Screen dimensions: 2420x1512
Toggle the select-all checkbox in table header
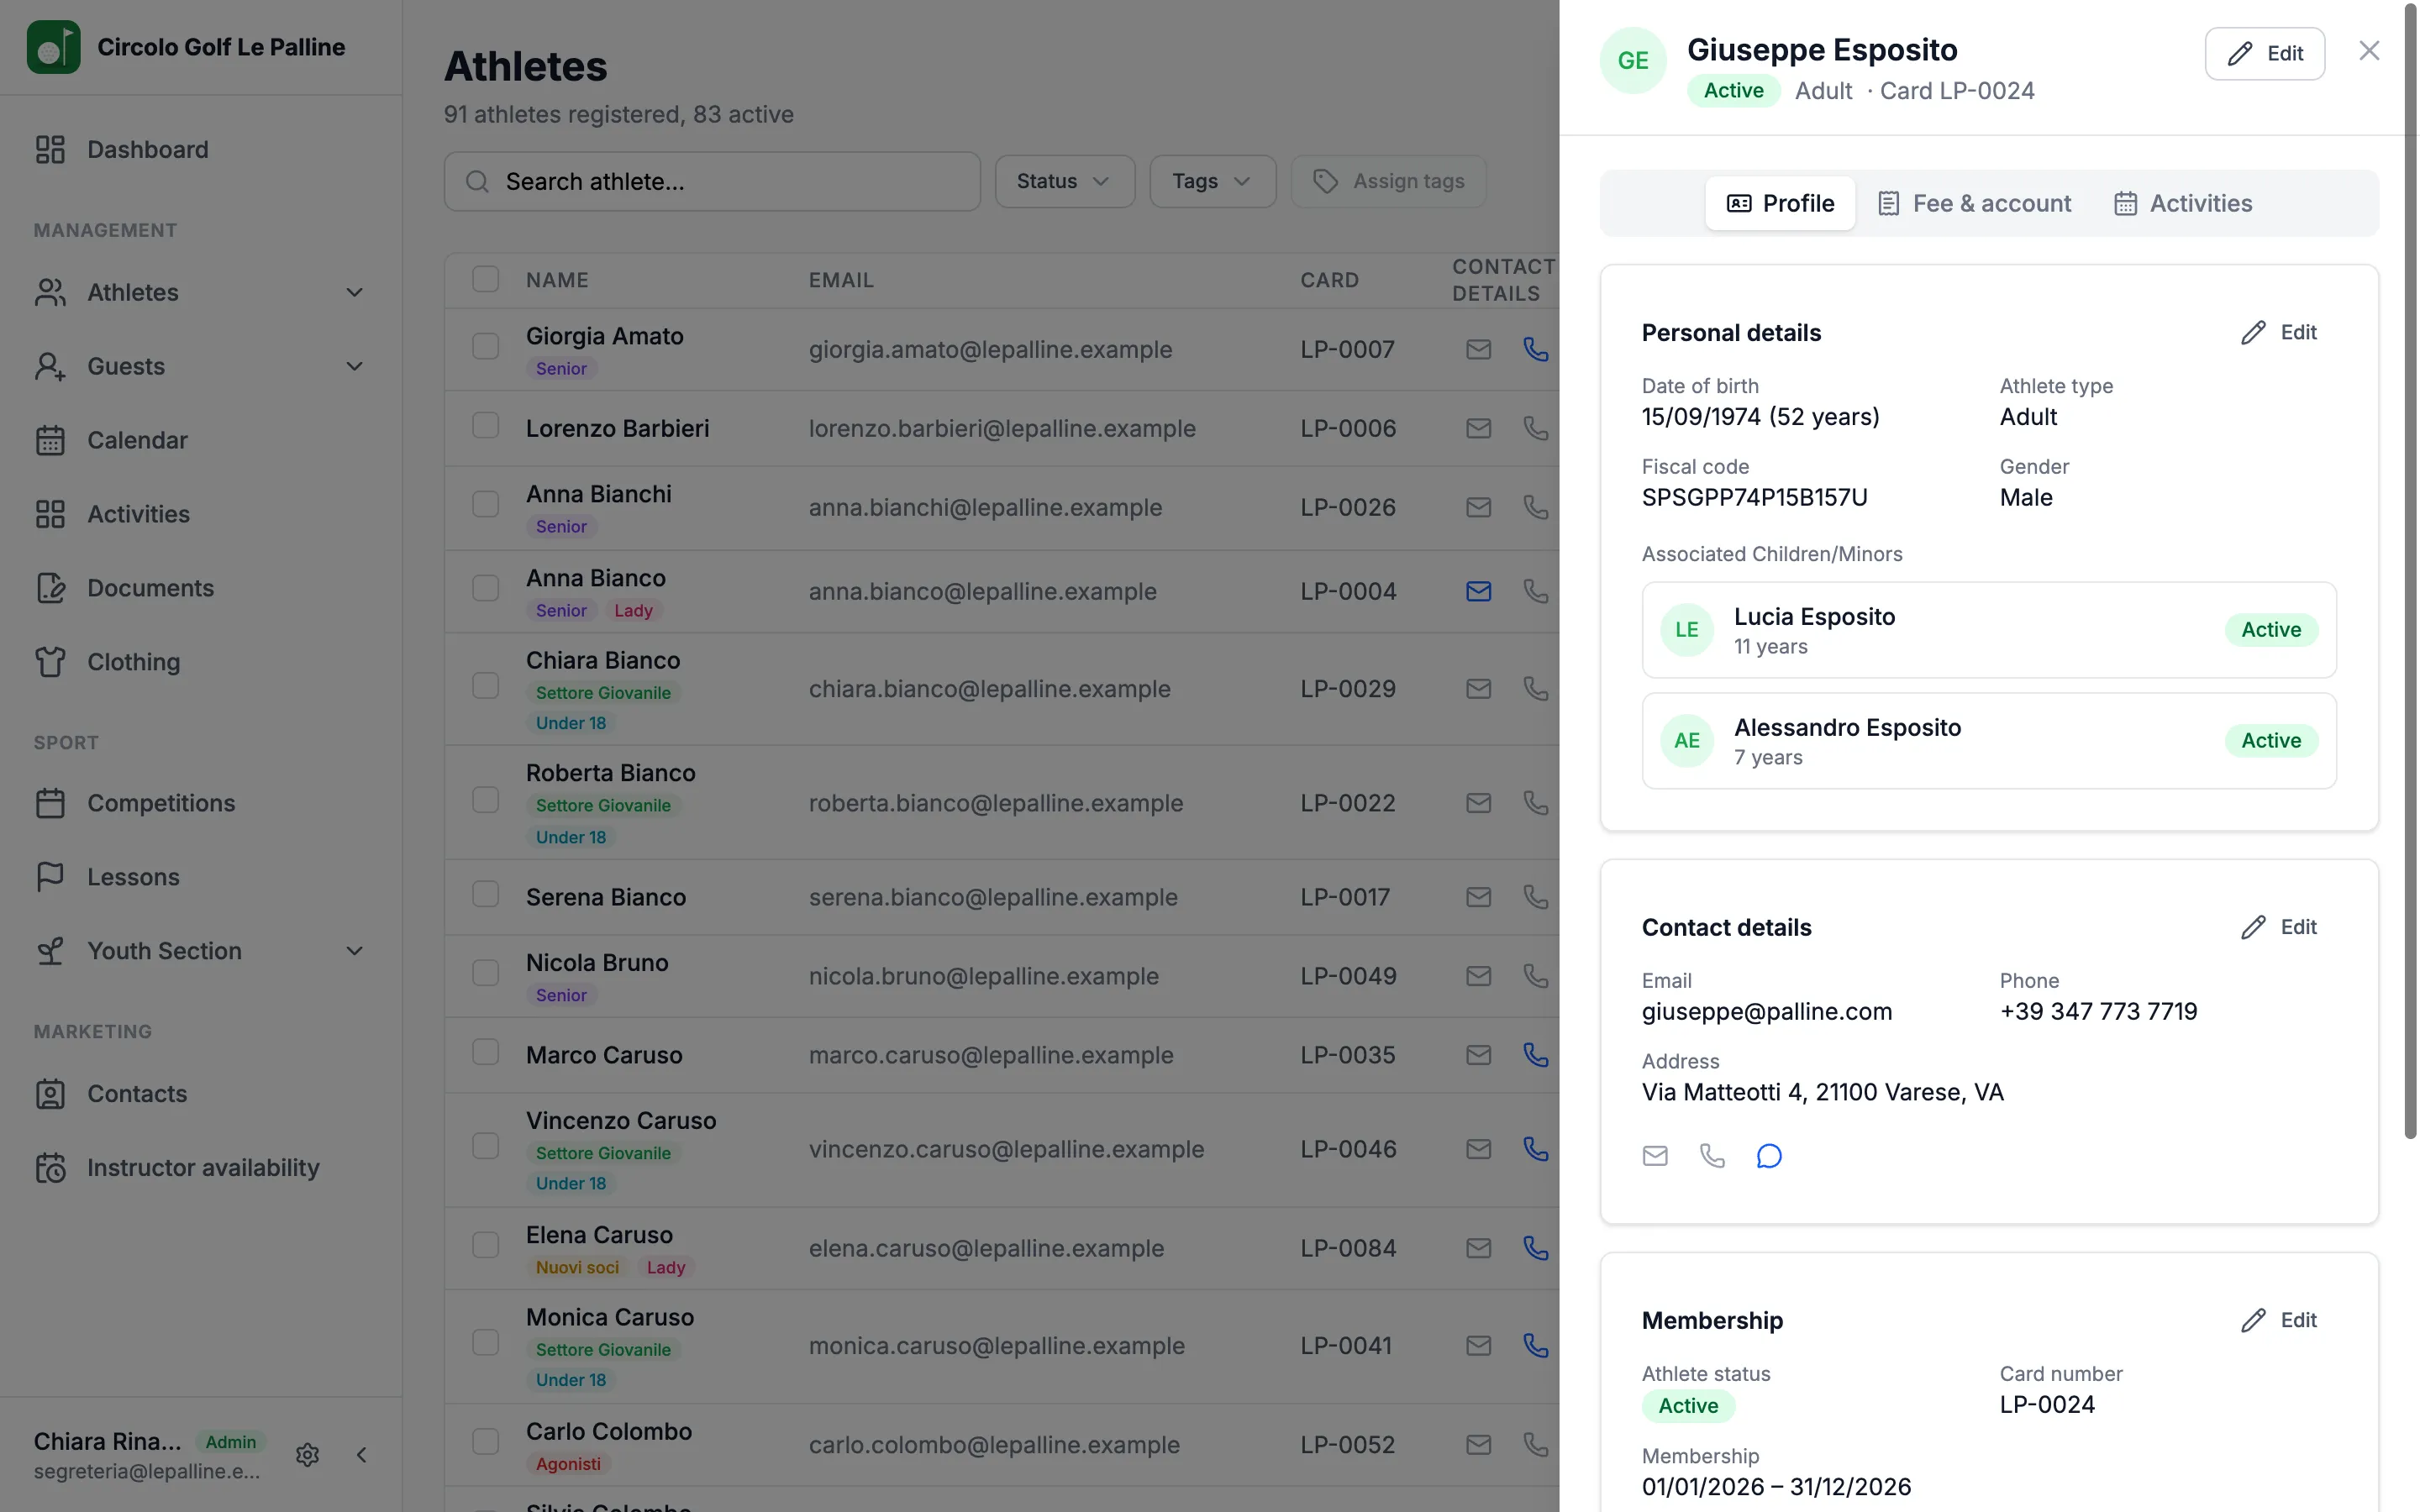(486, 279)
